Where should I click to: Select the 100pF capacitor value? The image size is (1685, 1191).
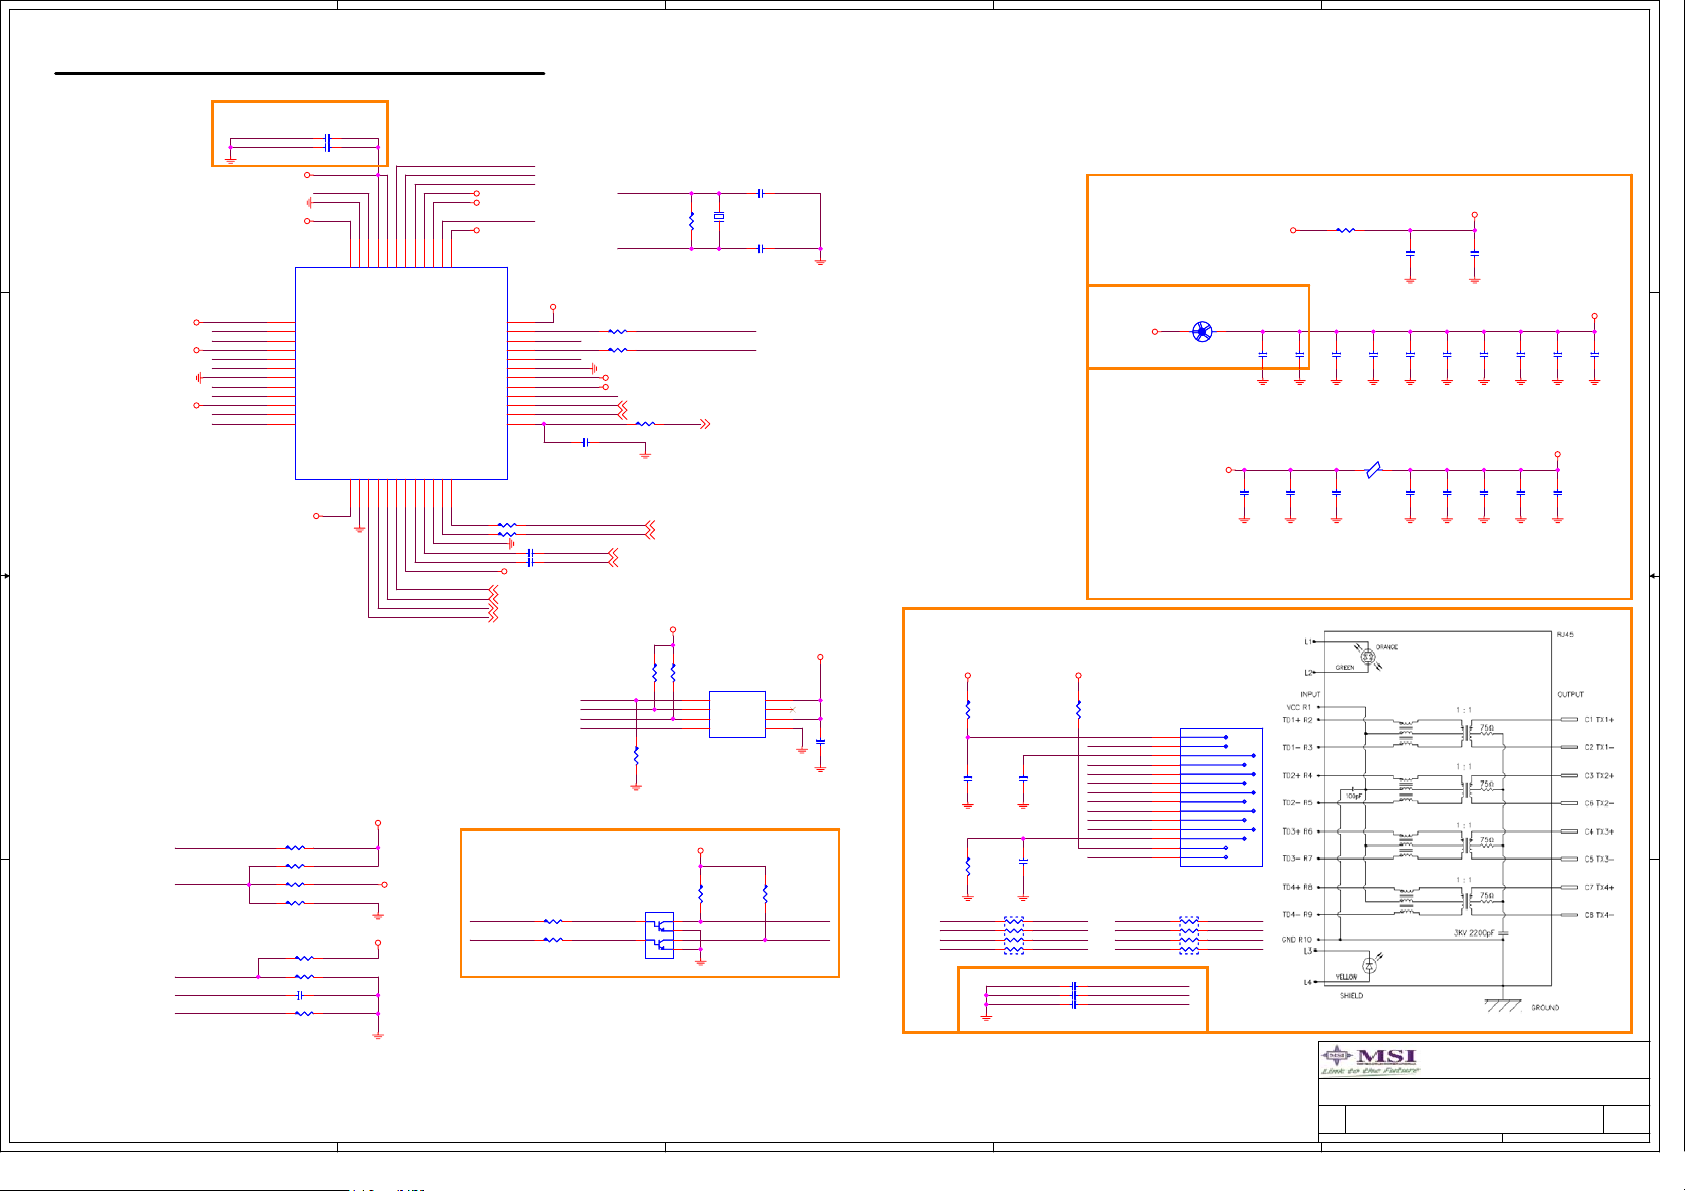pyautogui.click(x=1354, y=796)
